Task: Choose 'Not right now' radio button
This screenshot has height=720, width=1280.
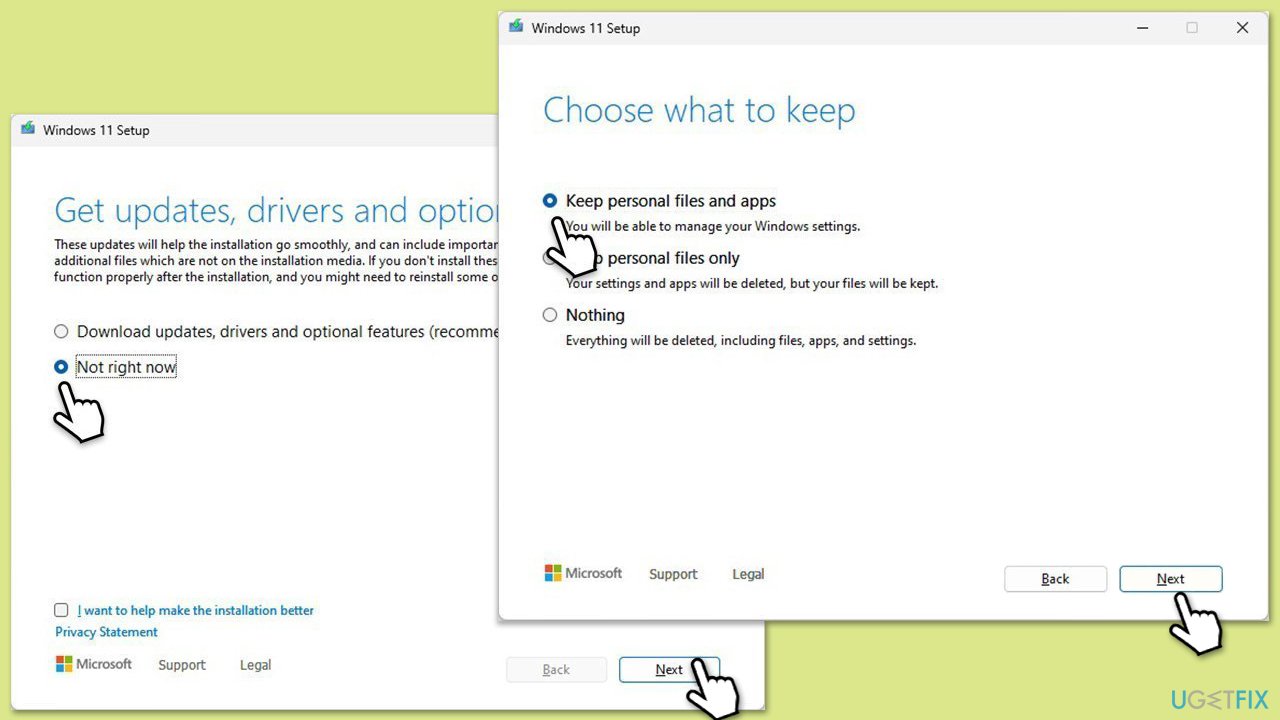Action: [61, 367]
